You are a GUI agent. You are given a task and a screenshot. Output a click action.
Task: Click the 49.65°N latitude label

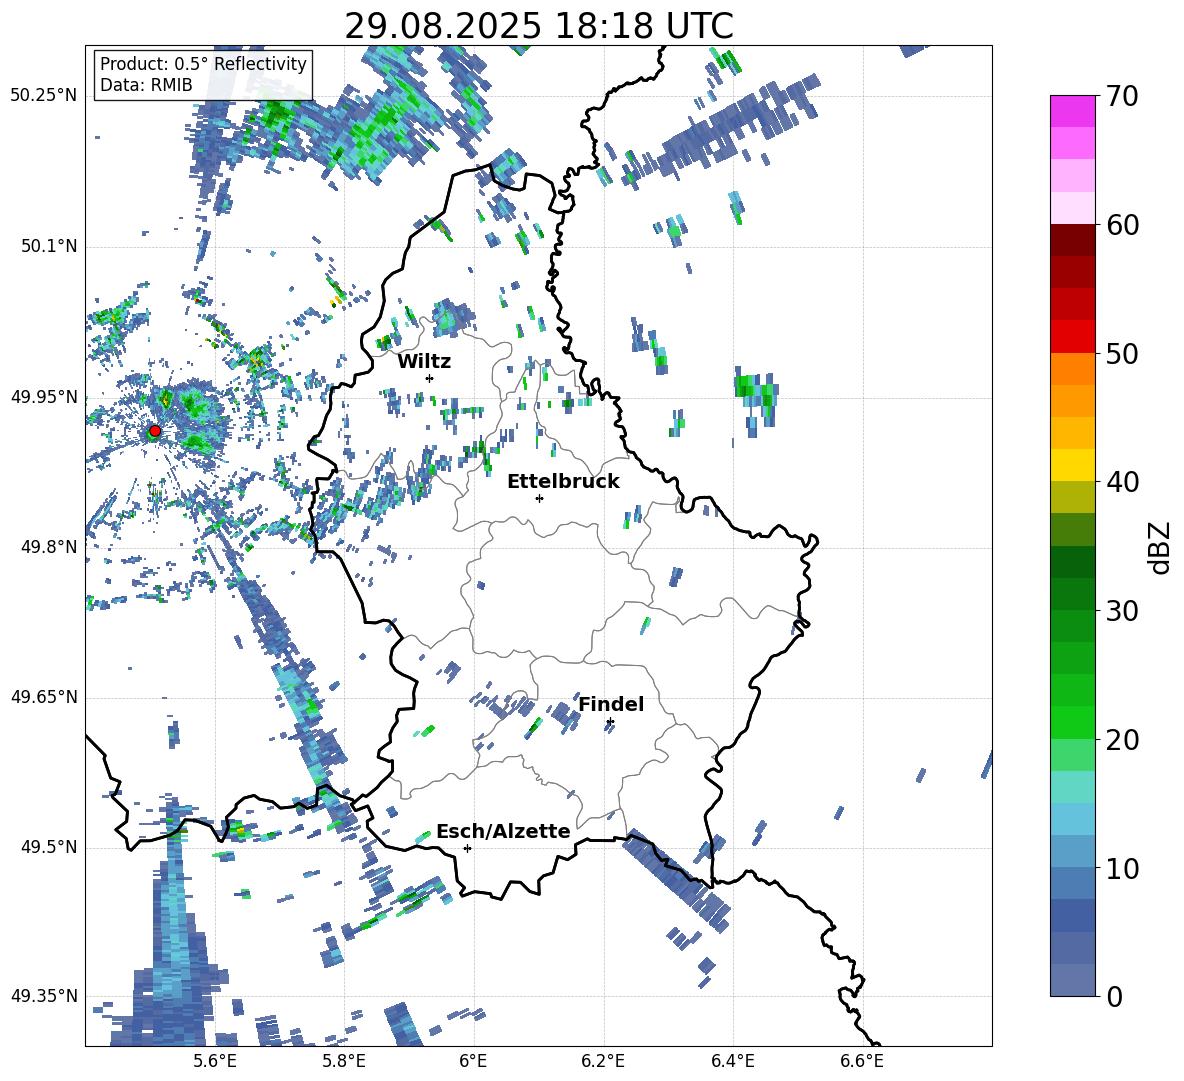pos(44,697)
